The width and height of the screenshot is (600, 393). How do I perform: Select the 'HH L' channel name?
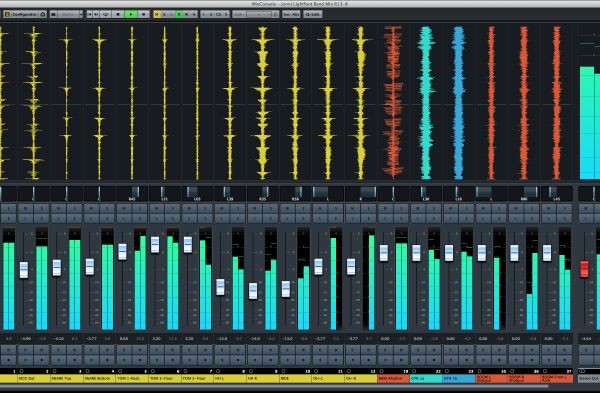[x=230, y=378]
